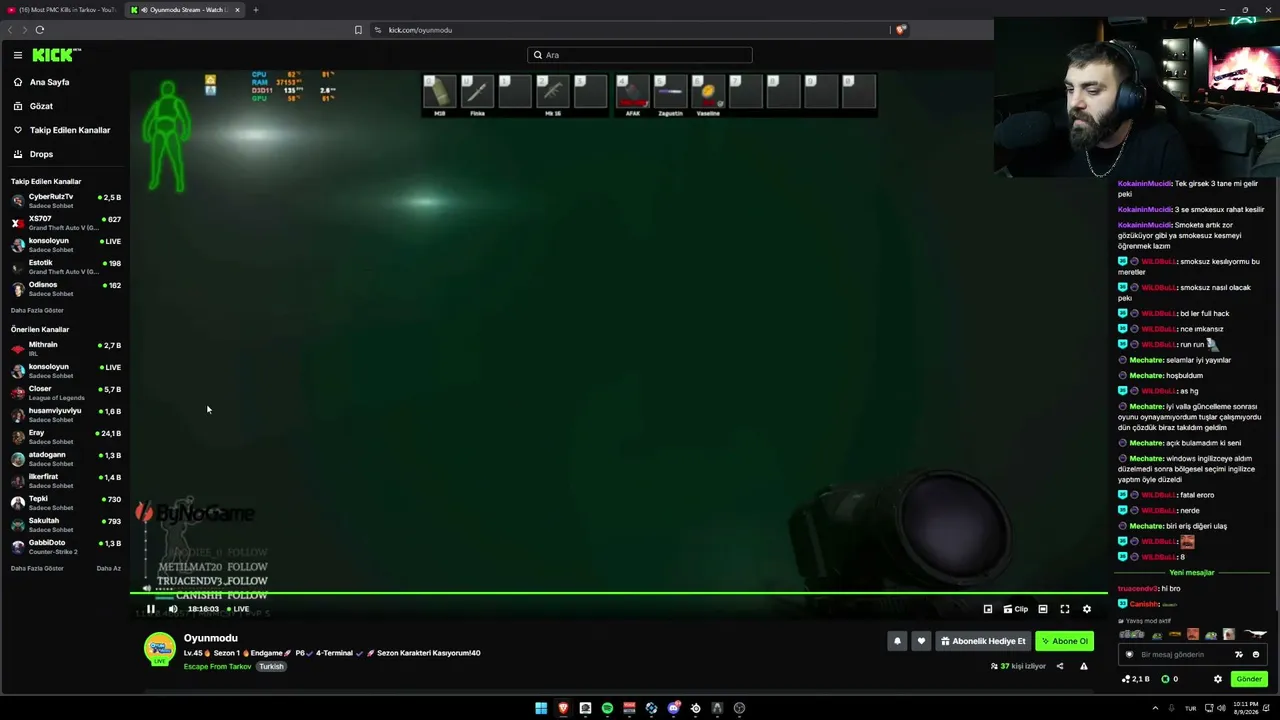Image resolution: width=1280 pixels, height=720 pixels.
Task: Toggle notification bell for Oyunmodu
Action: coord(897,641)
